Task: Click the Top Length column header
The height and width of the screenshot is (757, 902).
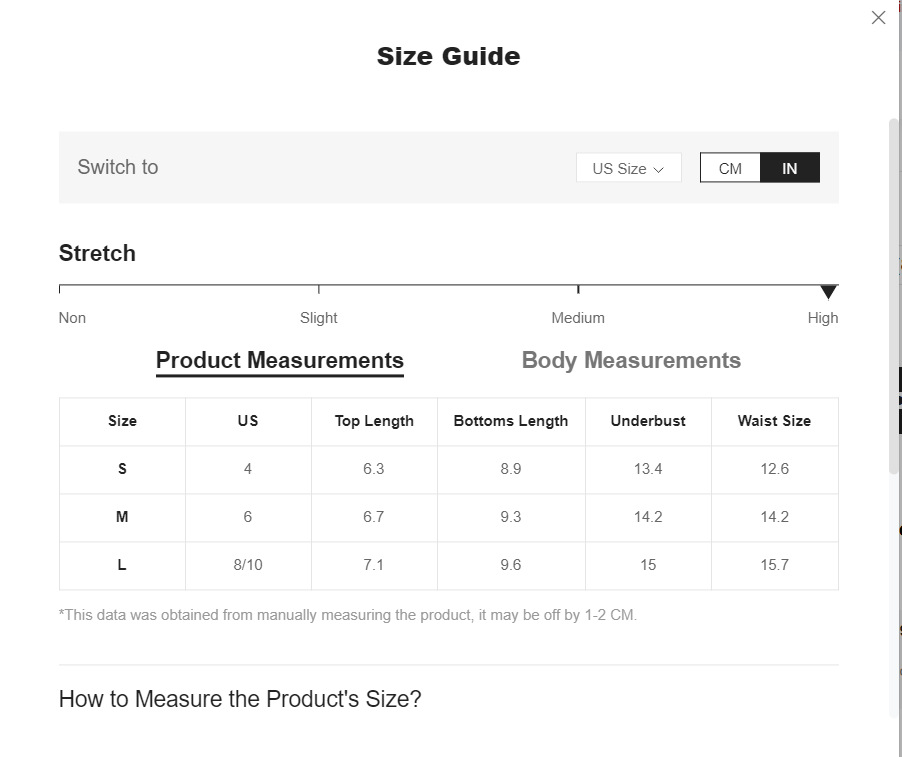Action: (x=374, y=421)
